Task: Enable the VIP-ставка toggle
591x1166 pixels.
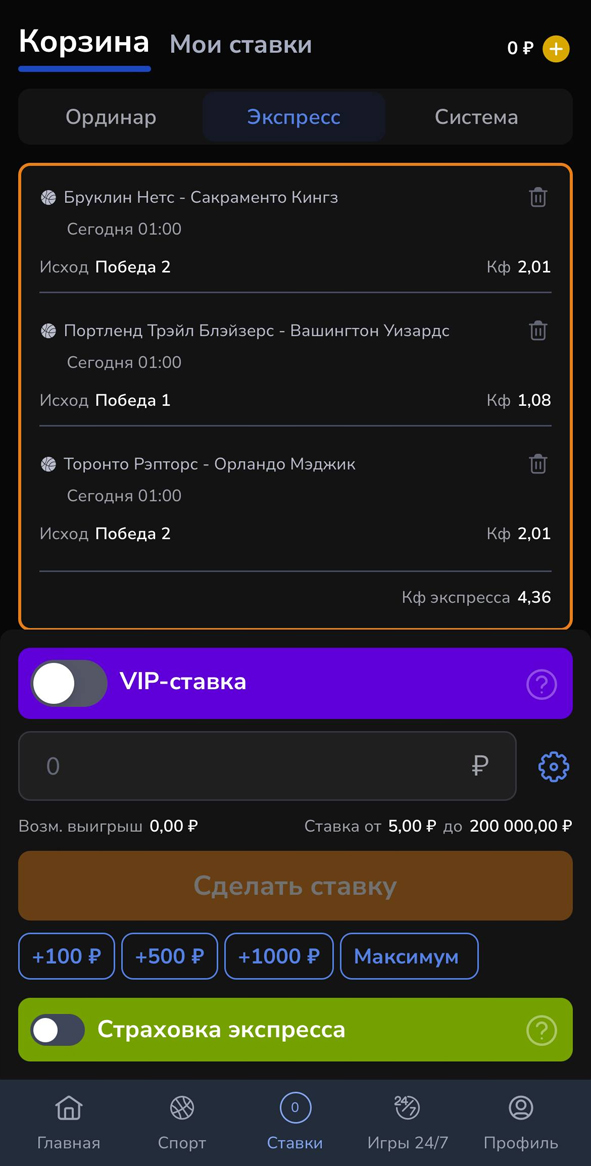Action: pyautogui.click(x=67, y=684)
